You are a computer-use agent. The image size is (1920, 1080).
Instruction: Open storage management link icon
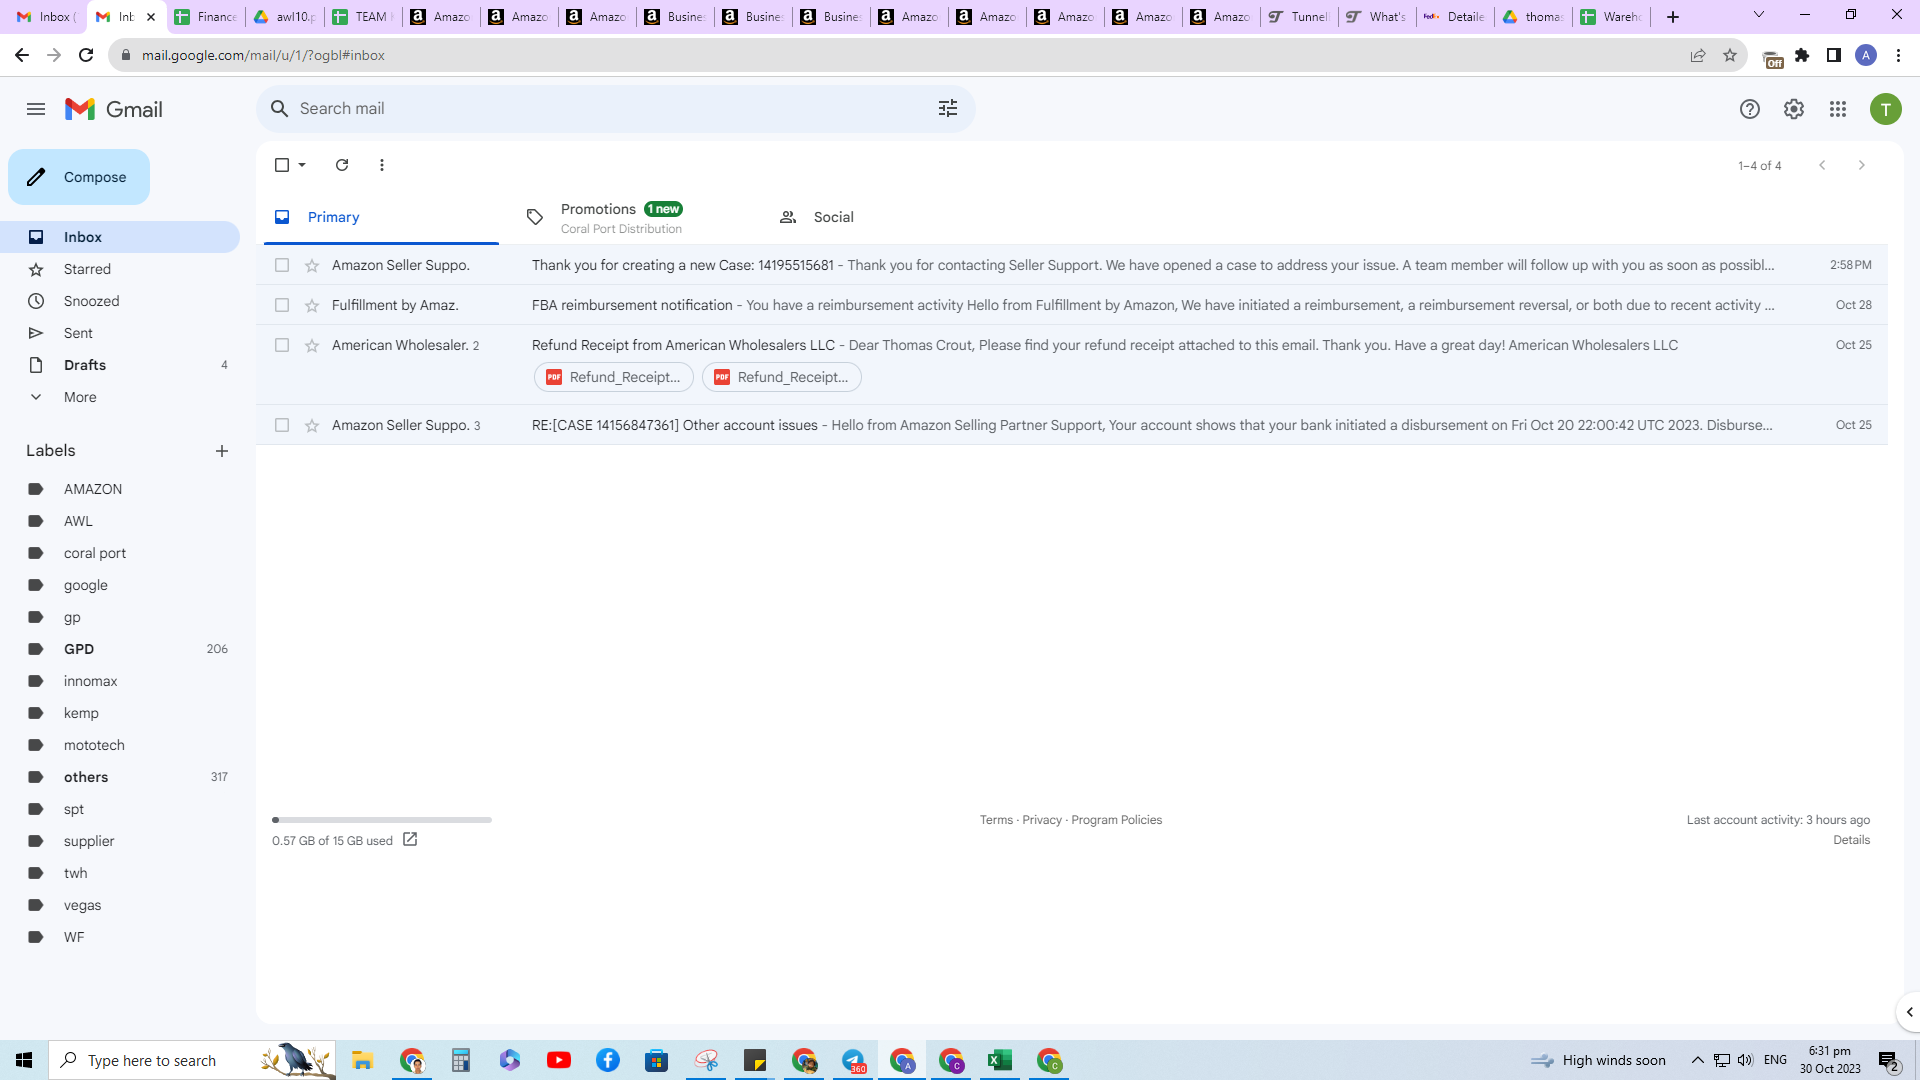[410, 840]
